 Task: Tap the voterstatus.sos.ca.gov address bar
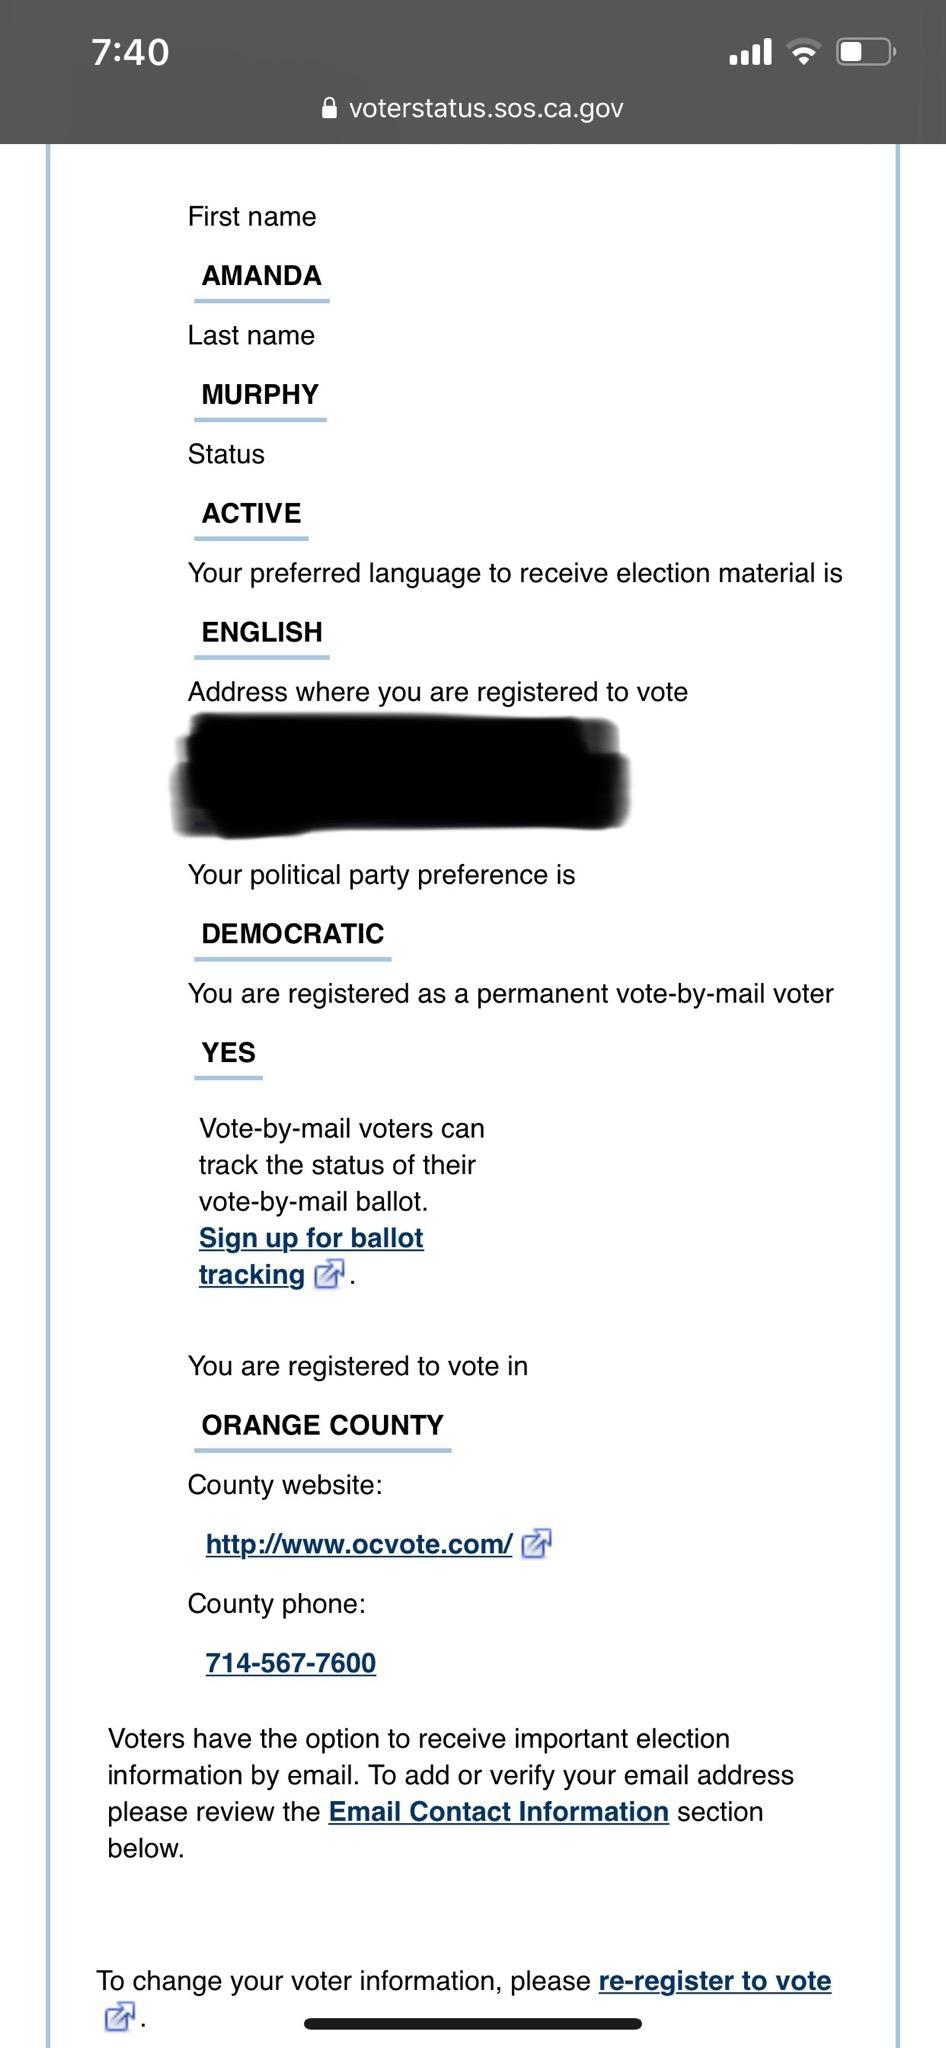485,108
